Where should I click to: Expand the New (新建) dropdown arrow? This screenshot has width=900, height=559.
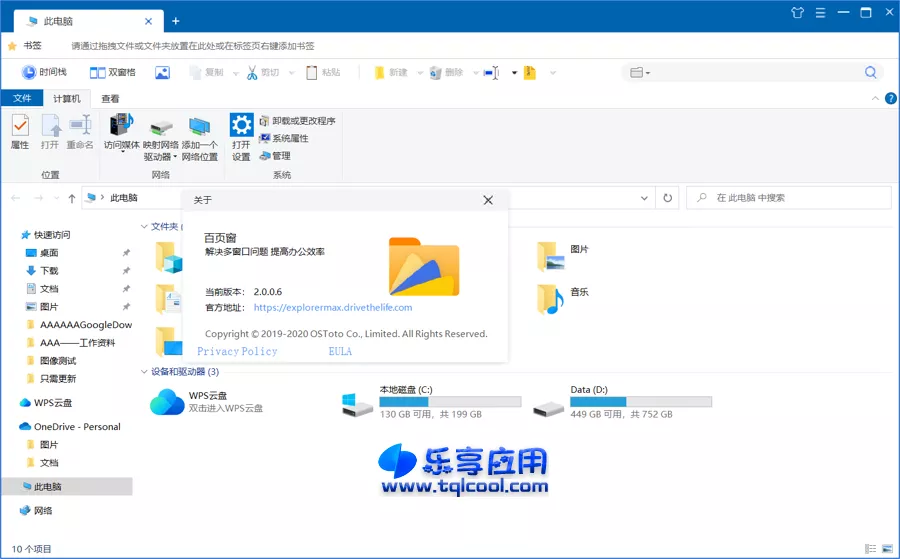point(420,73)
